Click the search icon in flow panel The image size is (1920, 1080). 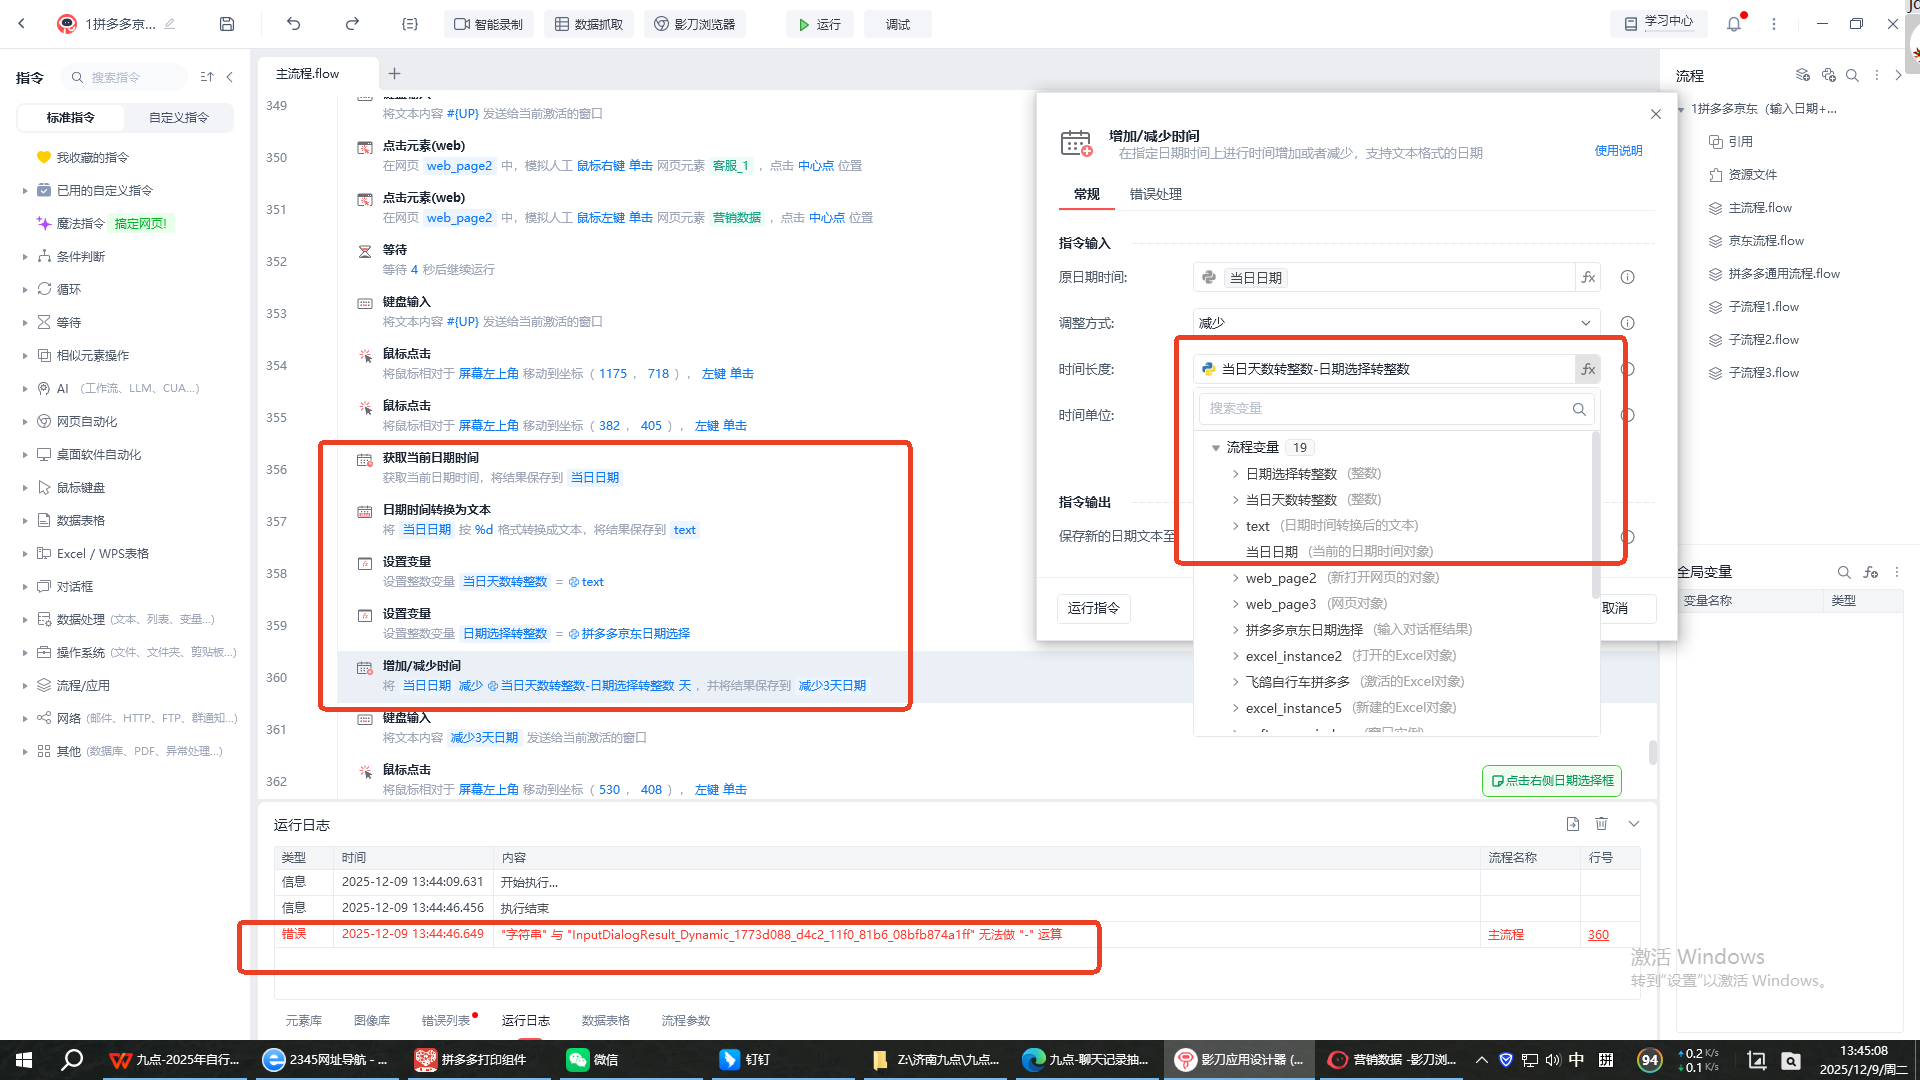click(1852, 75)
